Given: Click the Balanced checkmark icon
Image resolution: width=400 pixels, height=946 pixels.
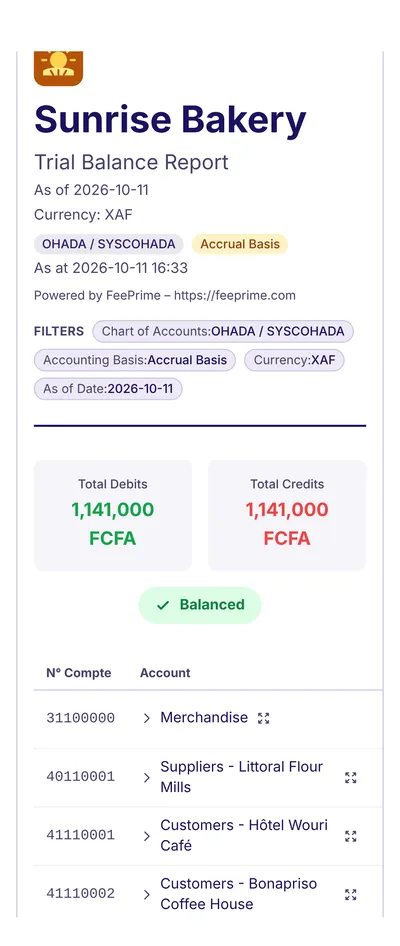Looking at the screenshot, I should tap(163, 605).
